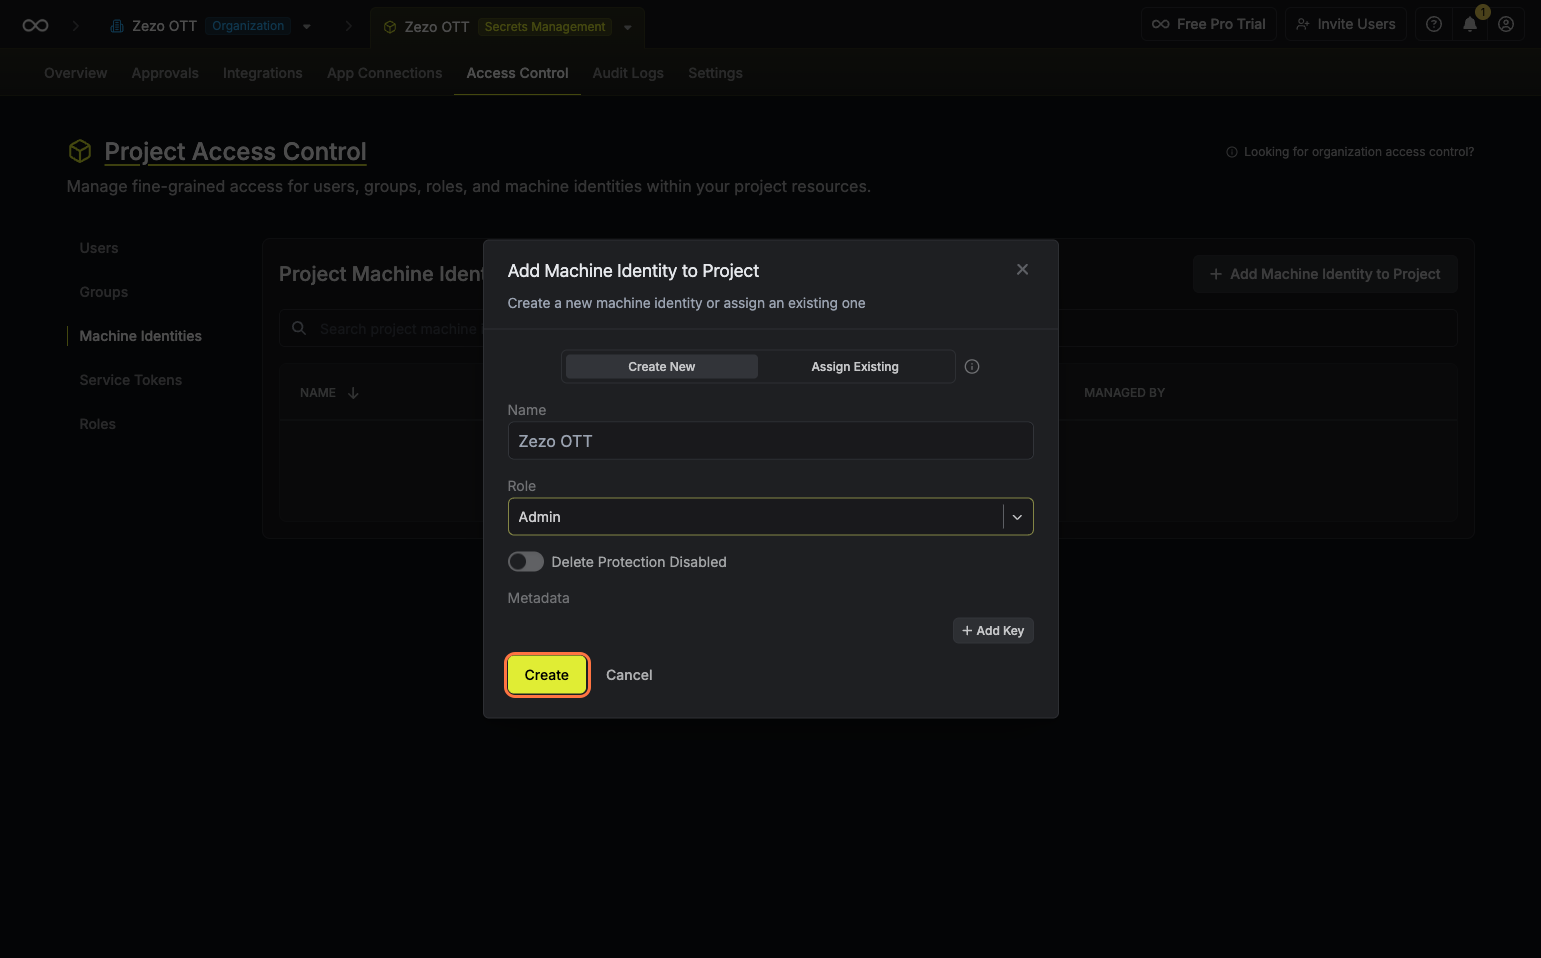
Task: Click the search magnifier icon
Action: point(299,329)
